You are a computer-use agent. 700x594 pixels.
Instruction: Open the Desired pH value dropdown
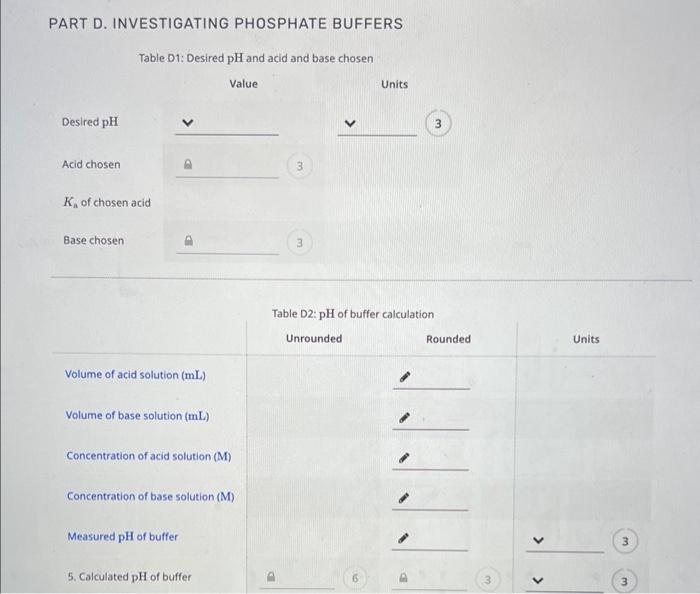(x=185, y=125)
